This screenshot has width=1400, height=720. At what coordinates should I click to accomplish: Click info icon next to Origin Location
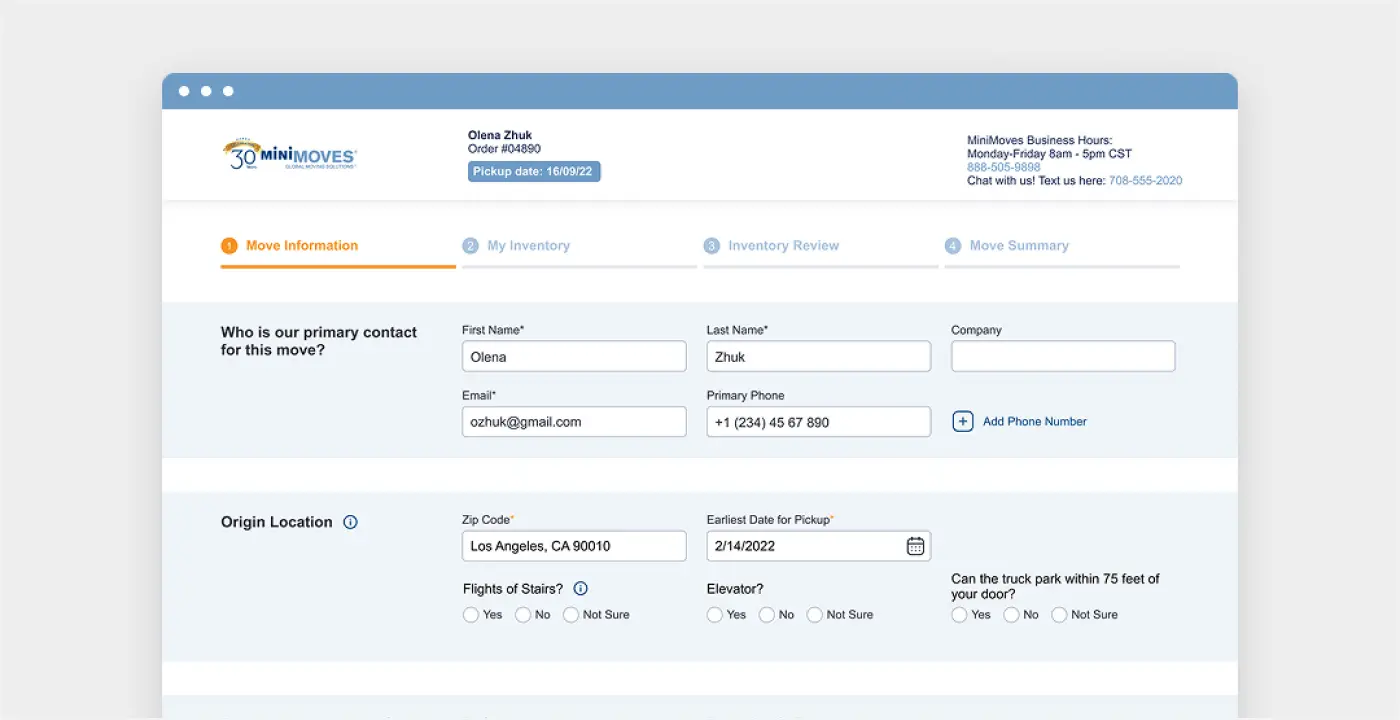[350, 522]
